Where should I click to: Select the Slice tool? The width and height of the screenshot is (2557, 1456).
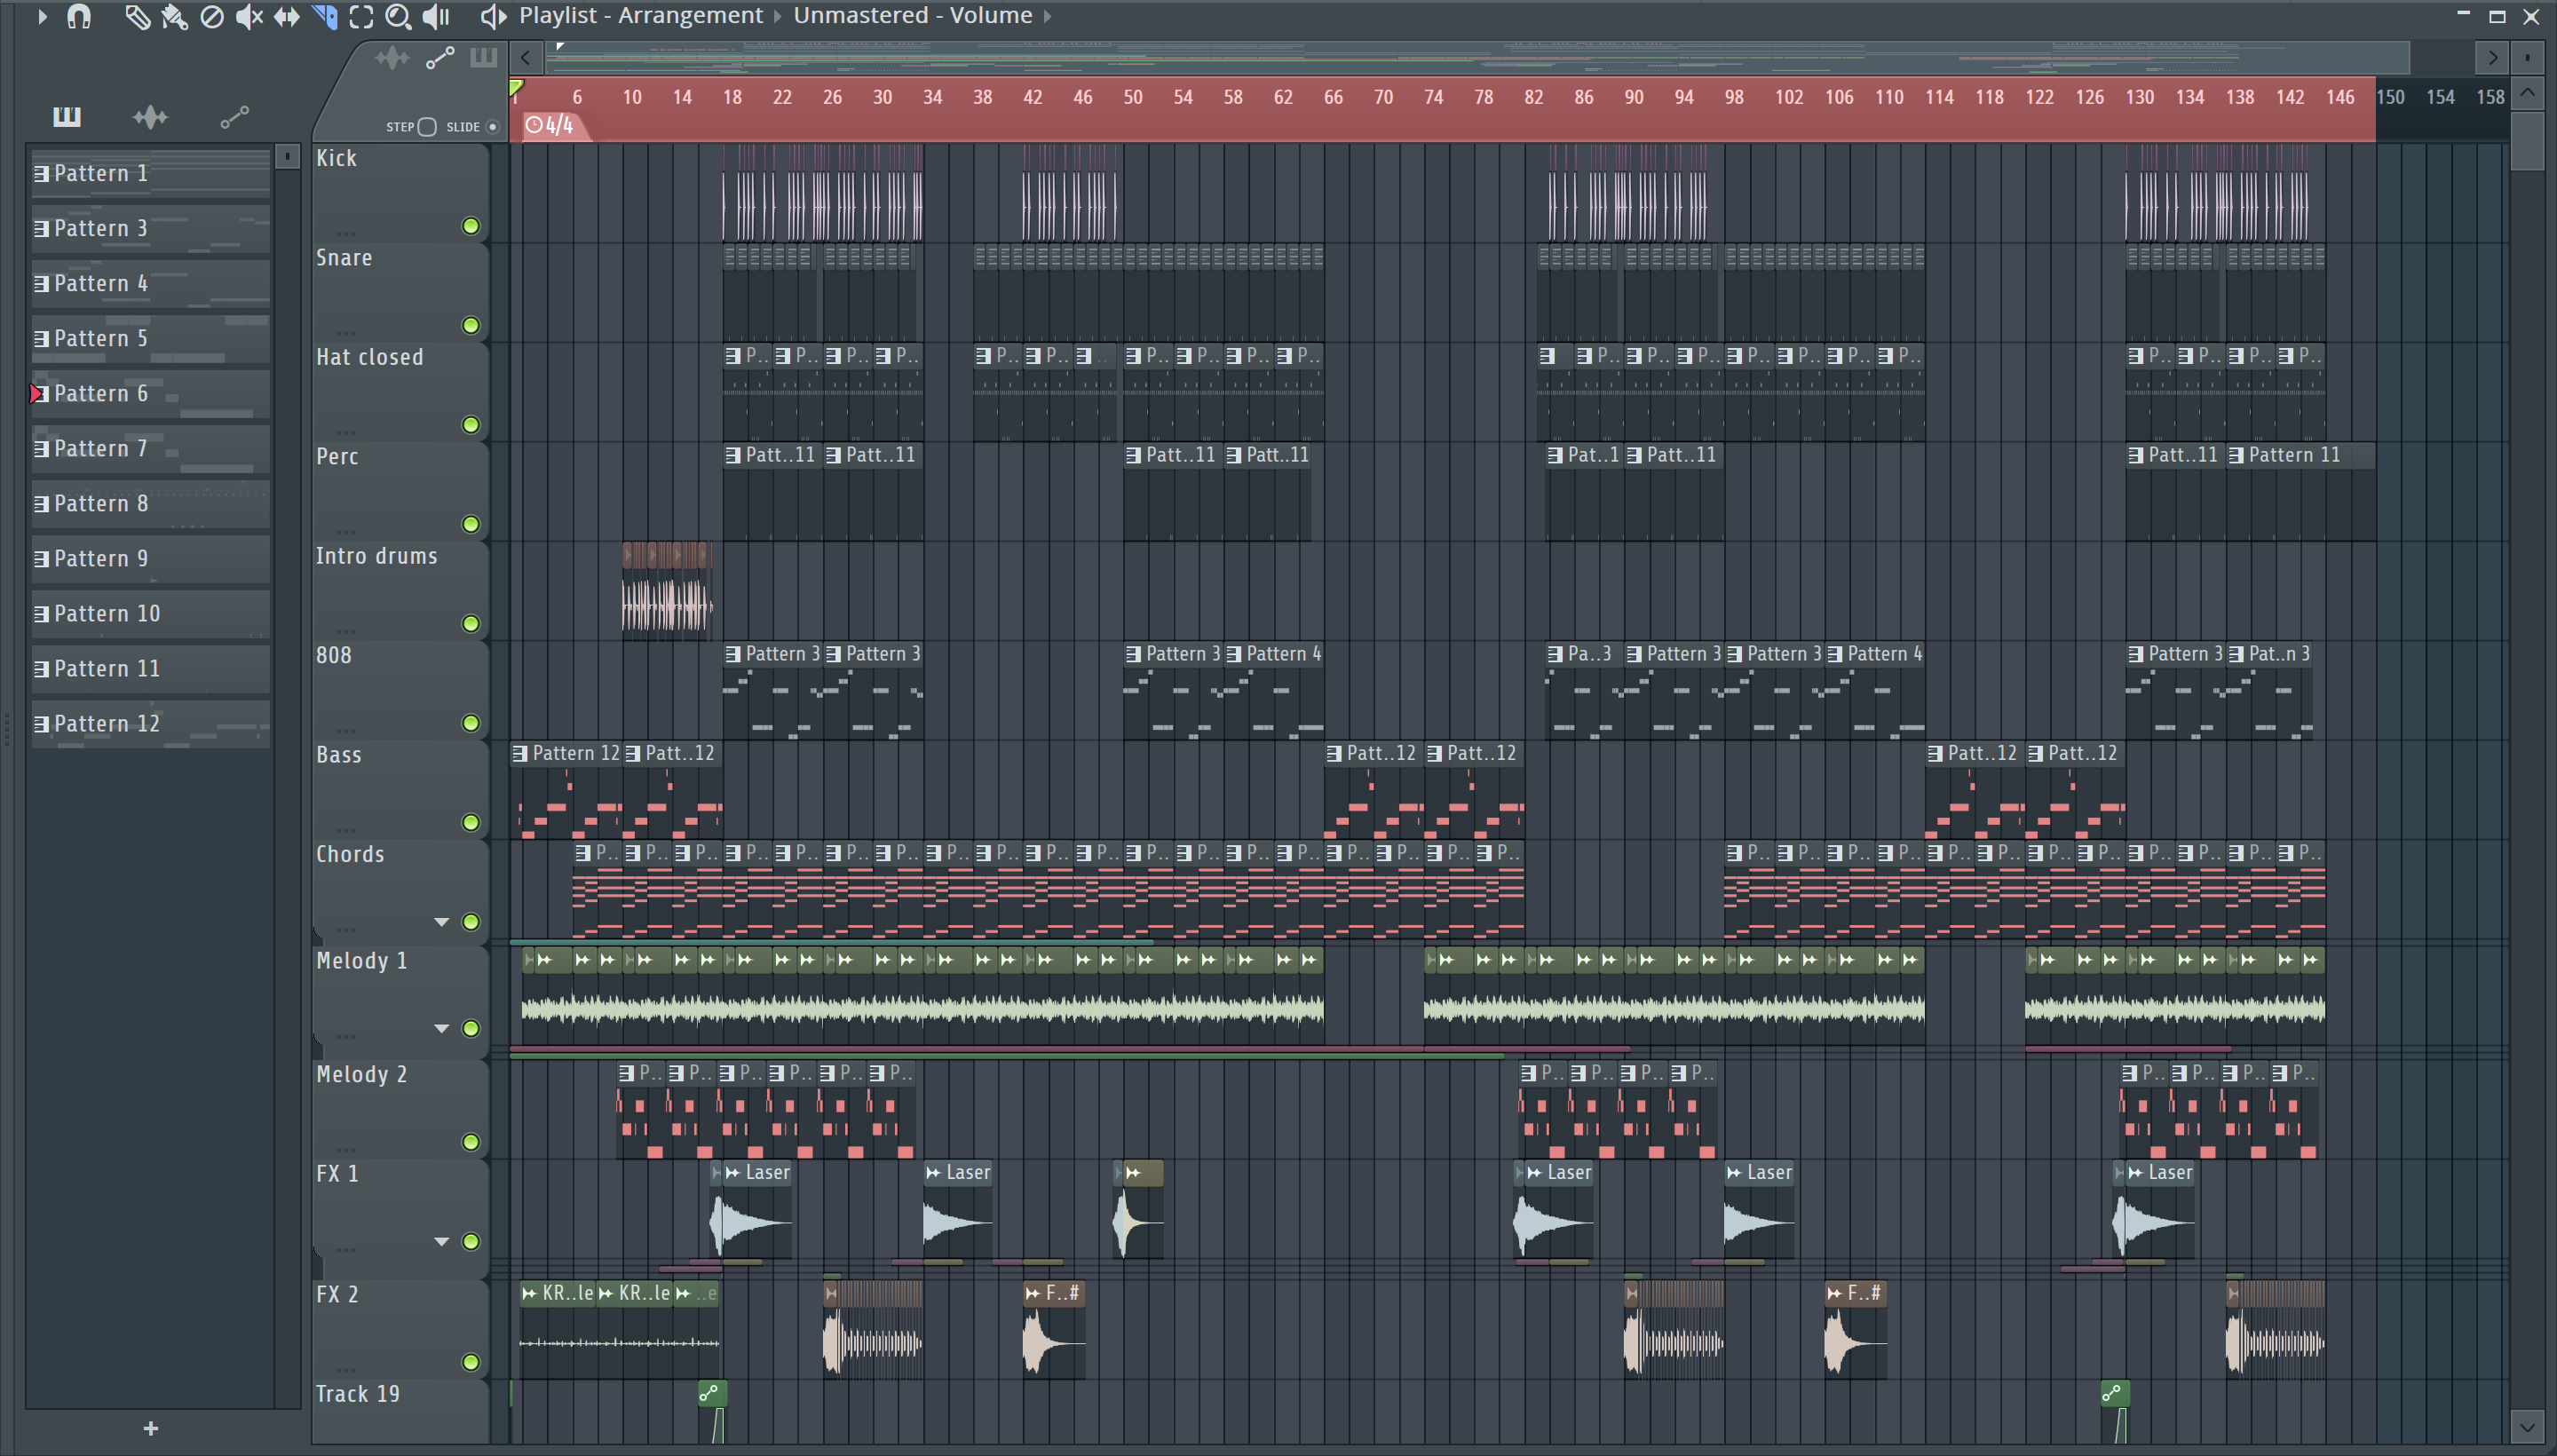(325, 16)
